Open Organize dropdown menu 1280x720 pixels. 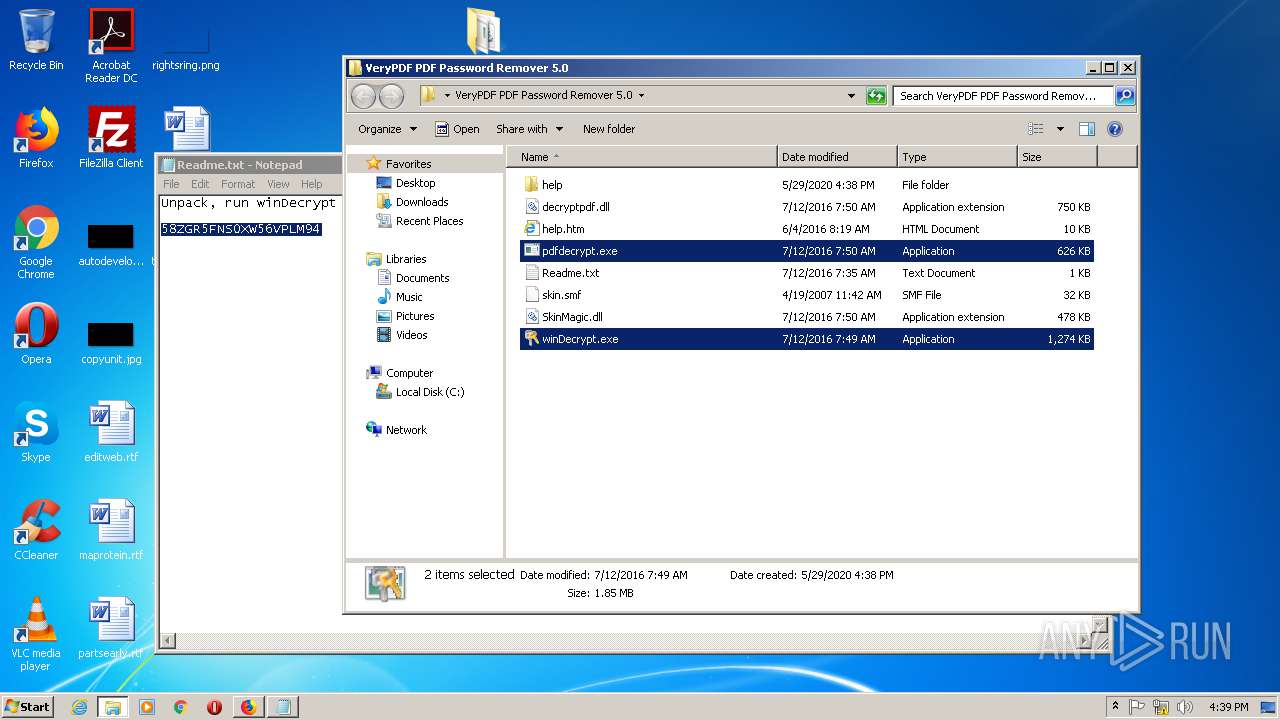[x=387, y=129]
